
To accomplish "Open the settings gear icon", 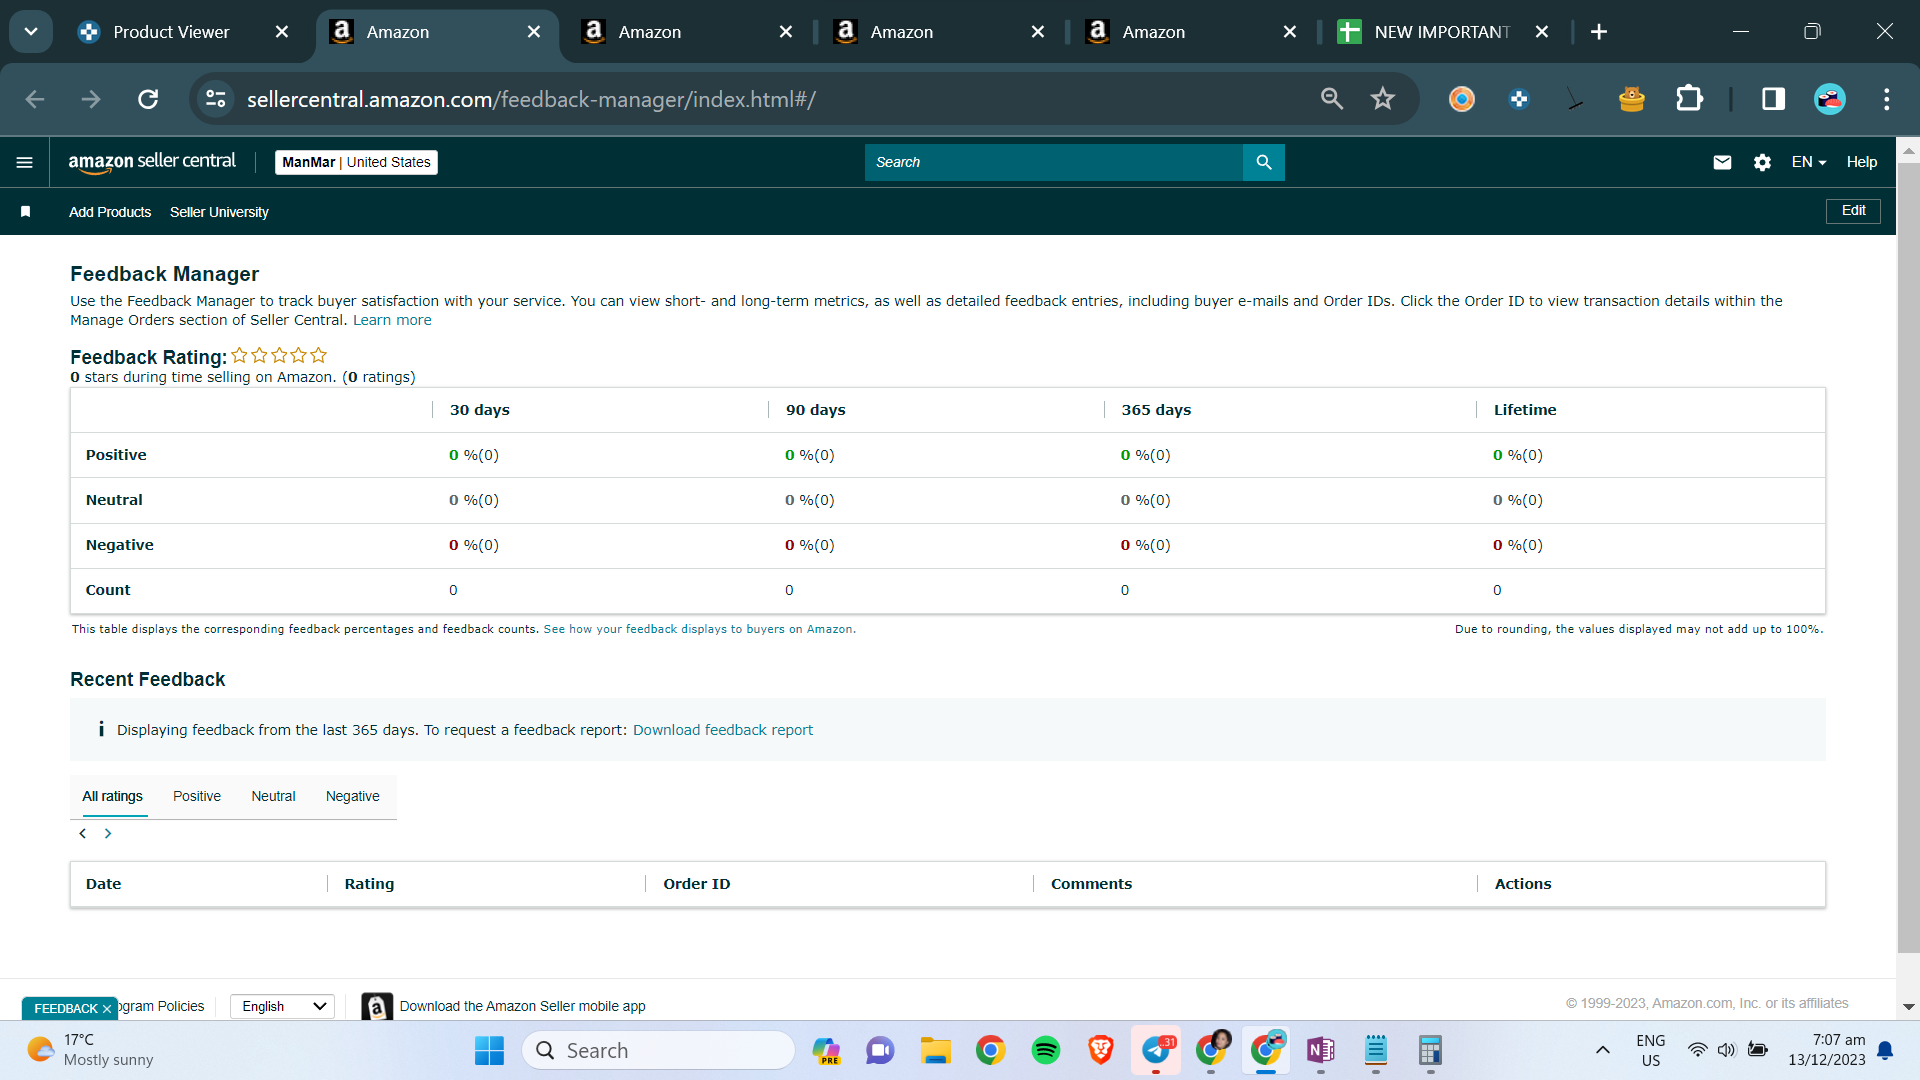I will [x=1762, y=162].
